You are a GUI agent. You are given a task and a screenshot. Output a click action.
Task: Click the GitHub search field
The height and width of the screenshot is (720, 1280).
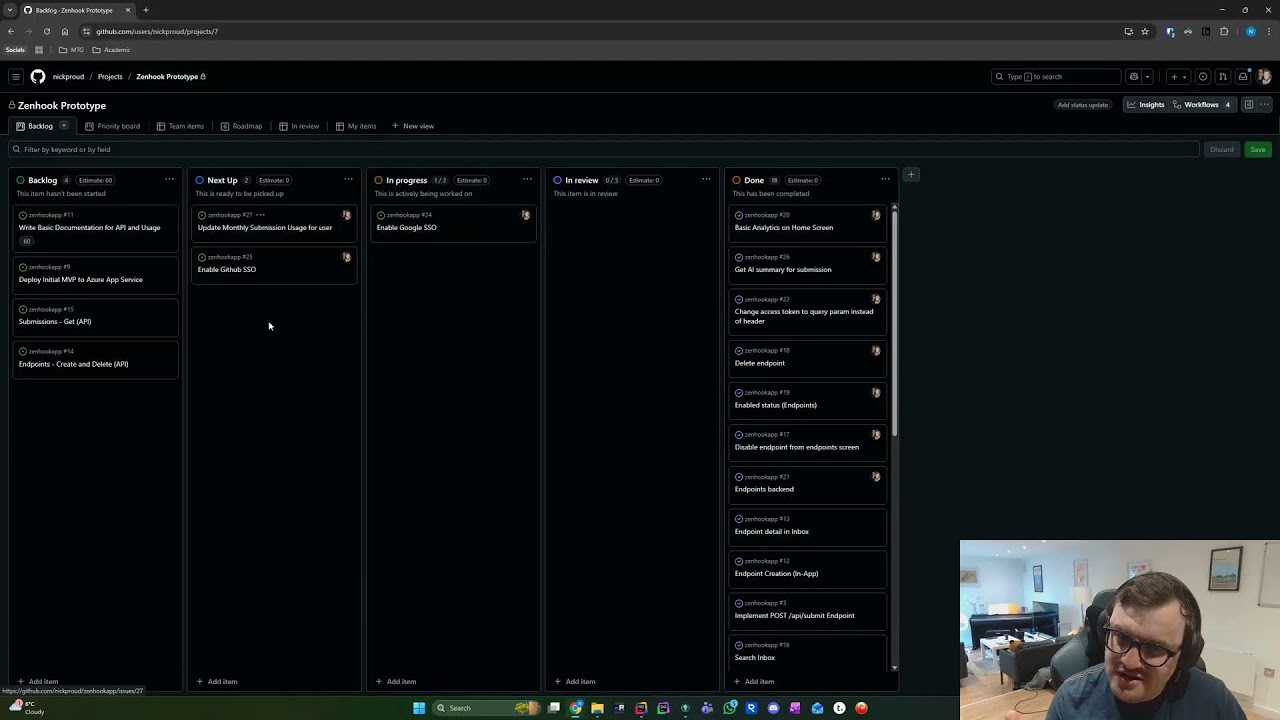coord(1054,76)
